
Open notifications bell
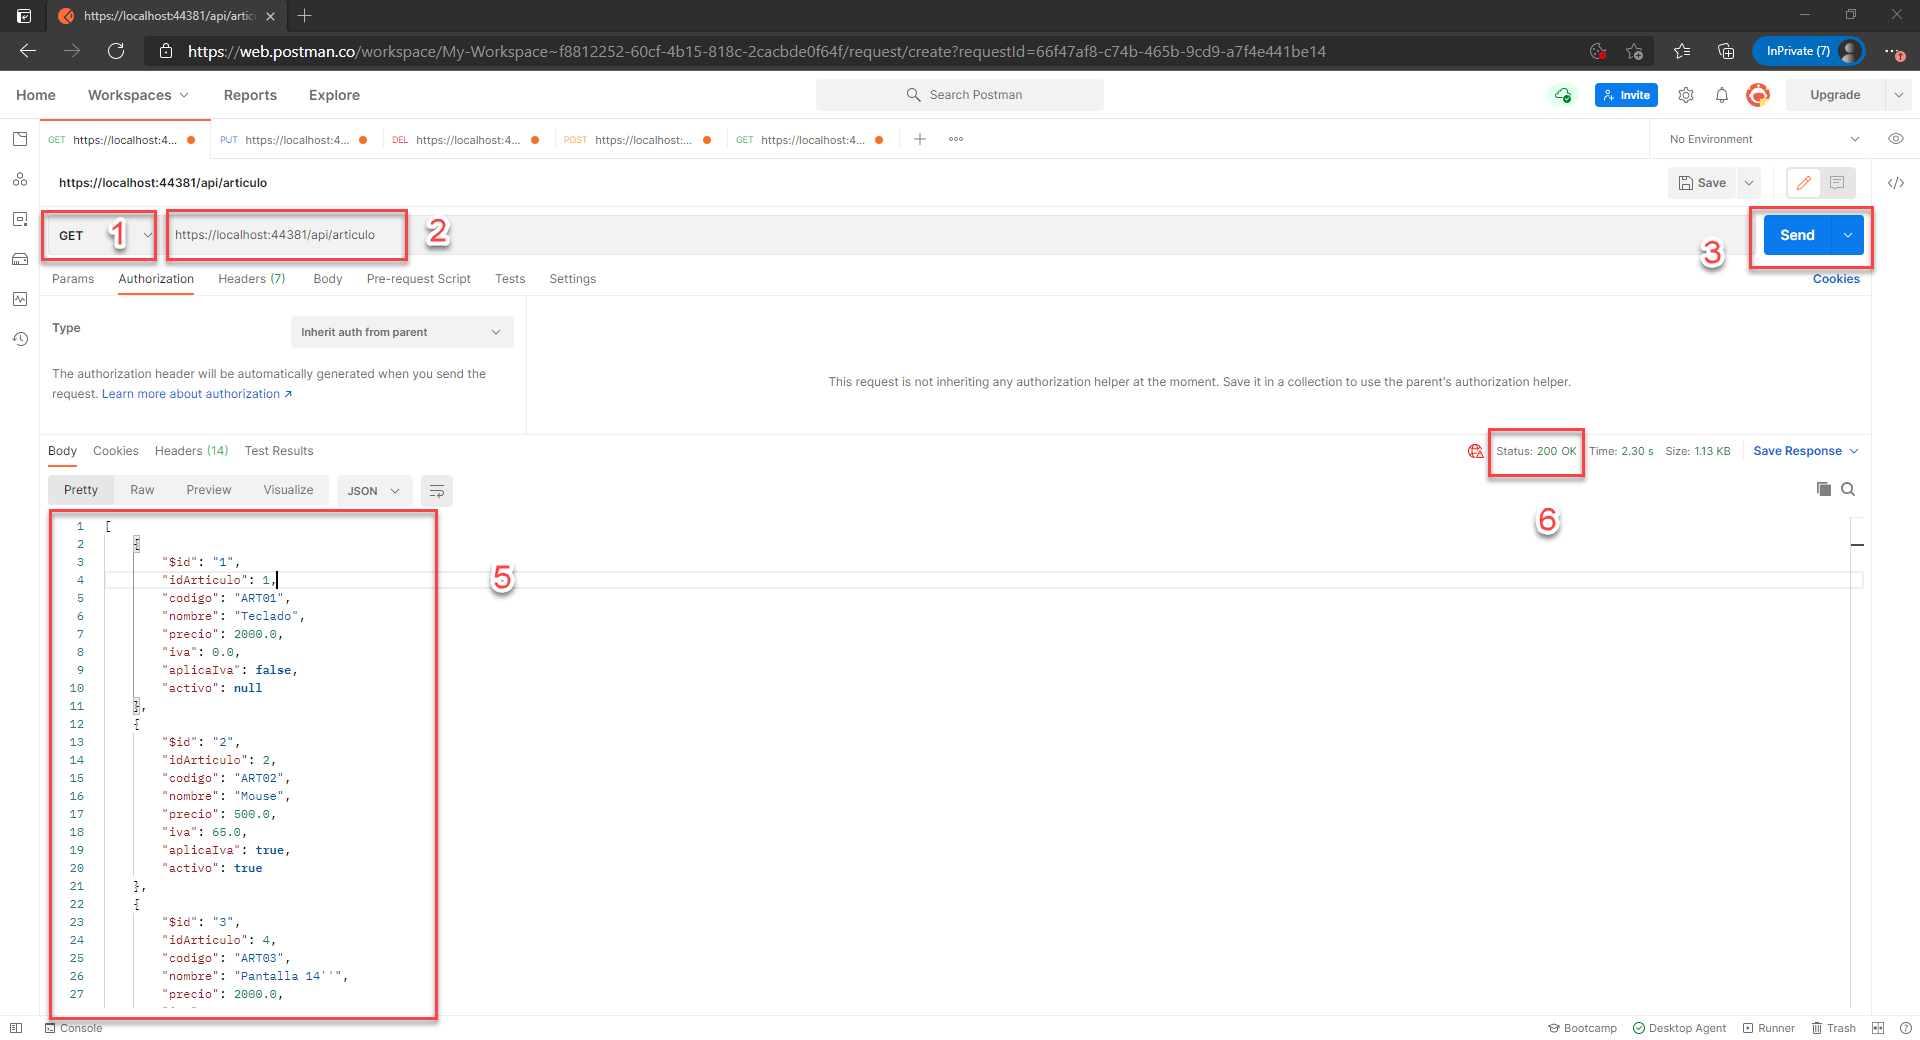1722,95
